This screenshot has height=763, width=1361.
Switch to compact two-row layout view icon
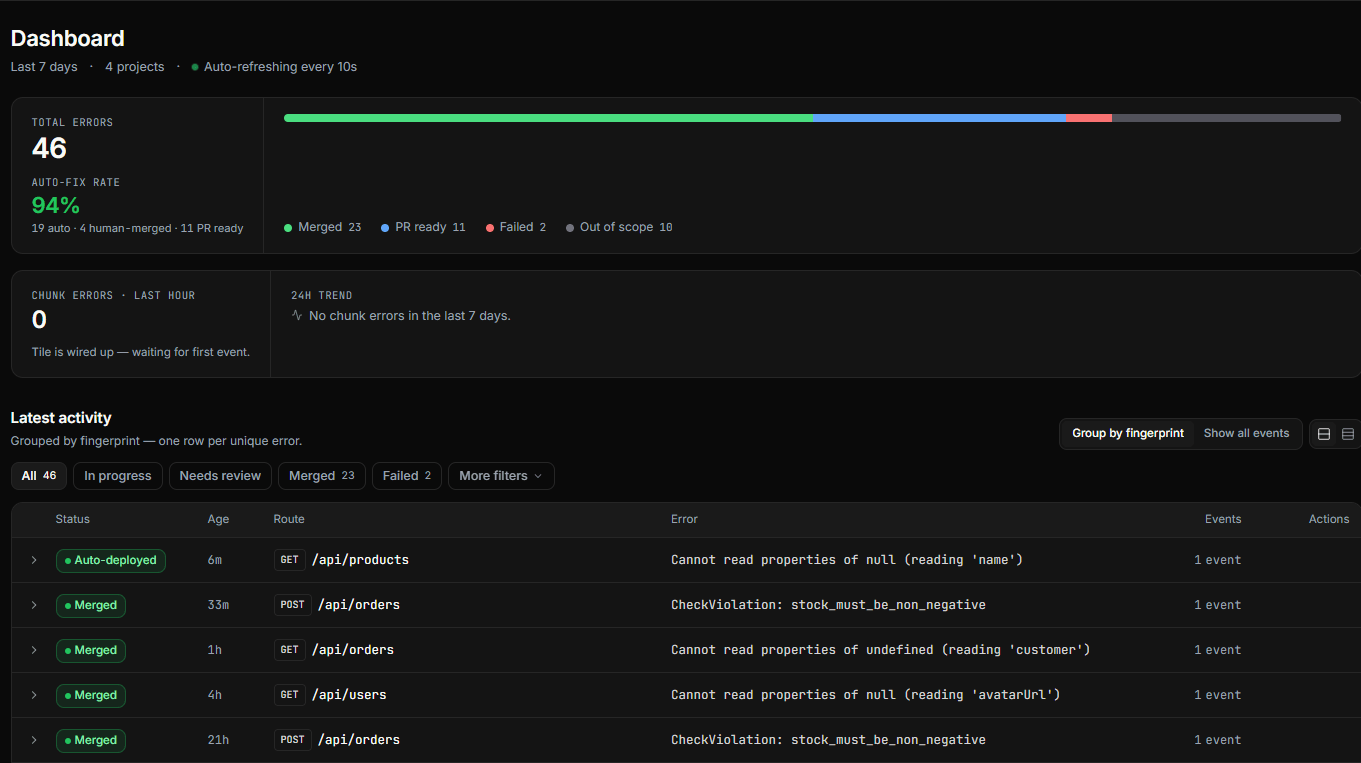(1324, 434)
